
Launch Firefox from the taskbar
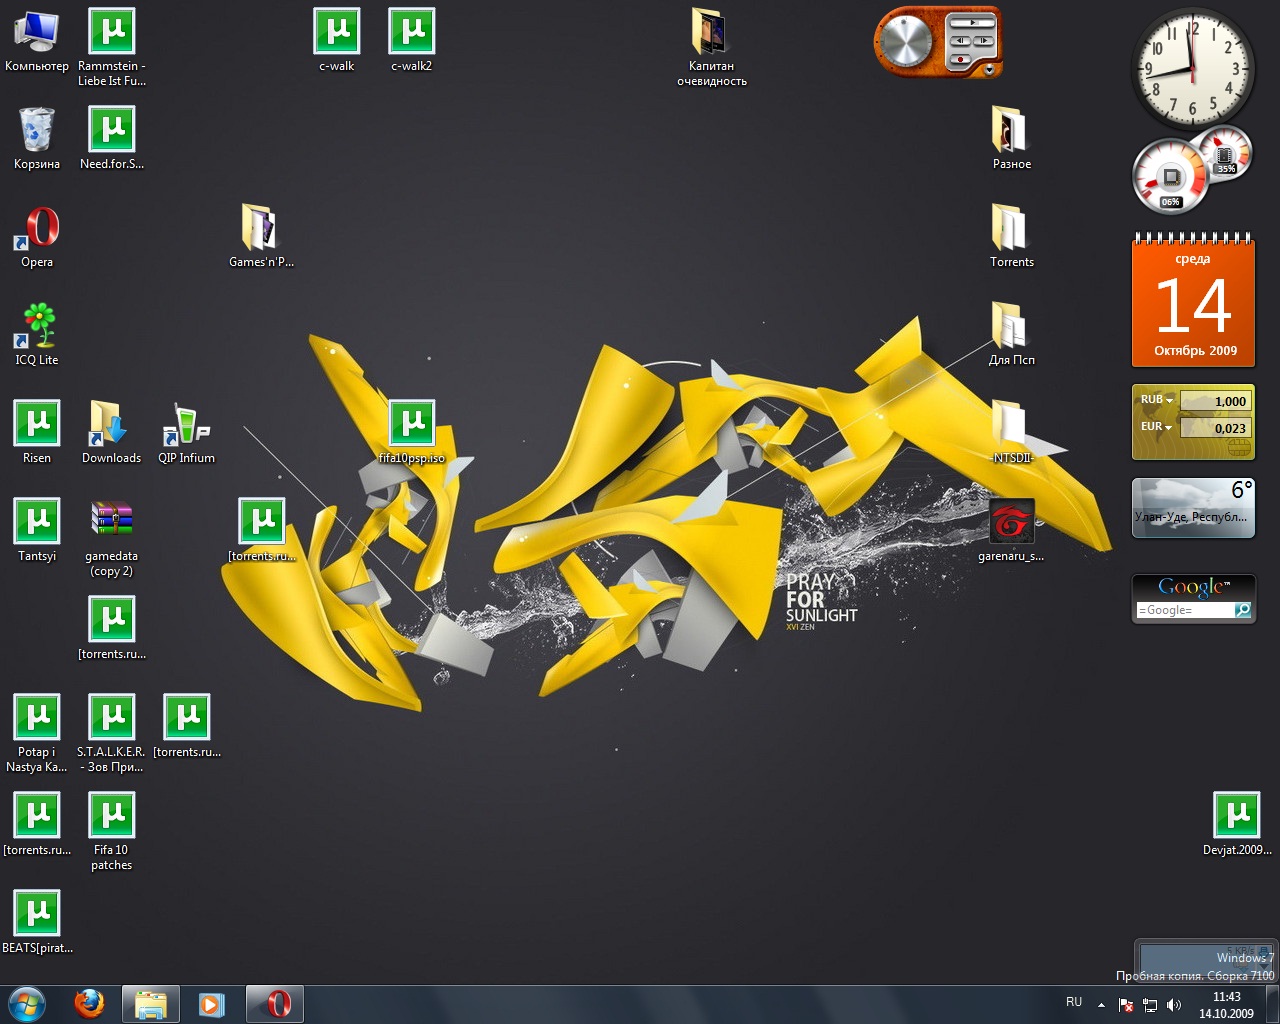[x=89, y=1003]
